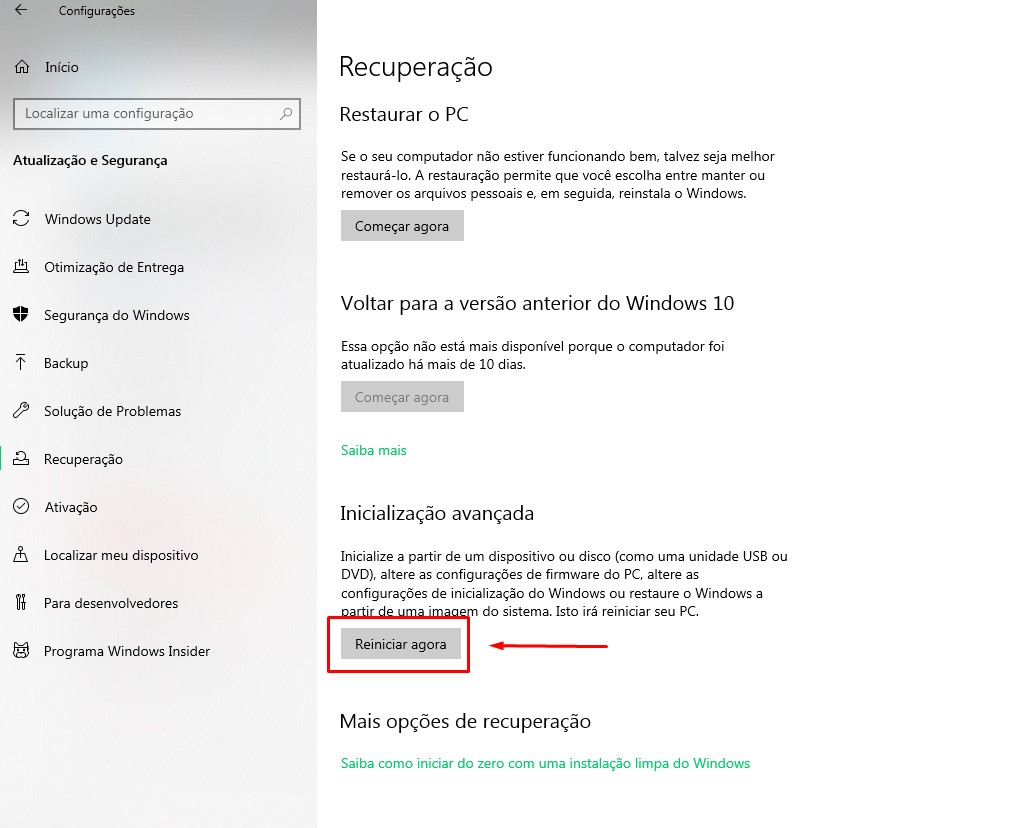Click Começar agora under Restaurar o PC
This screenshot has height=828, width=1010.
pos(402,226)
